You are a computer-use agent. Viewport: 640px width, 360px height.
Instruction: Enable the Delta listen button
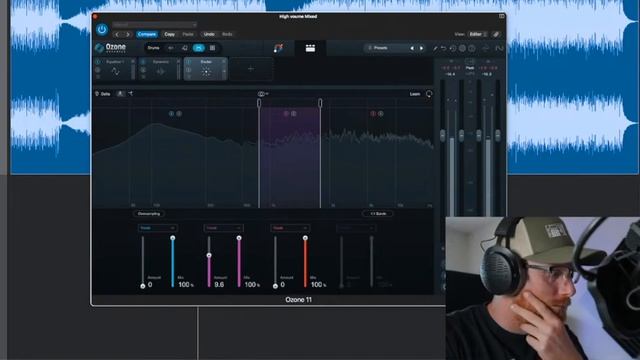(103, 94)
